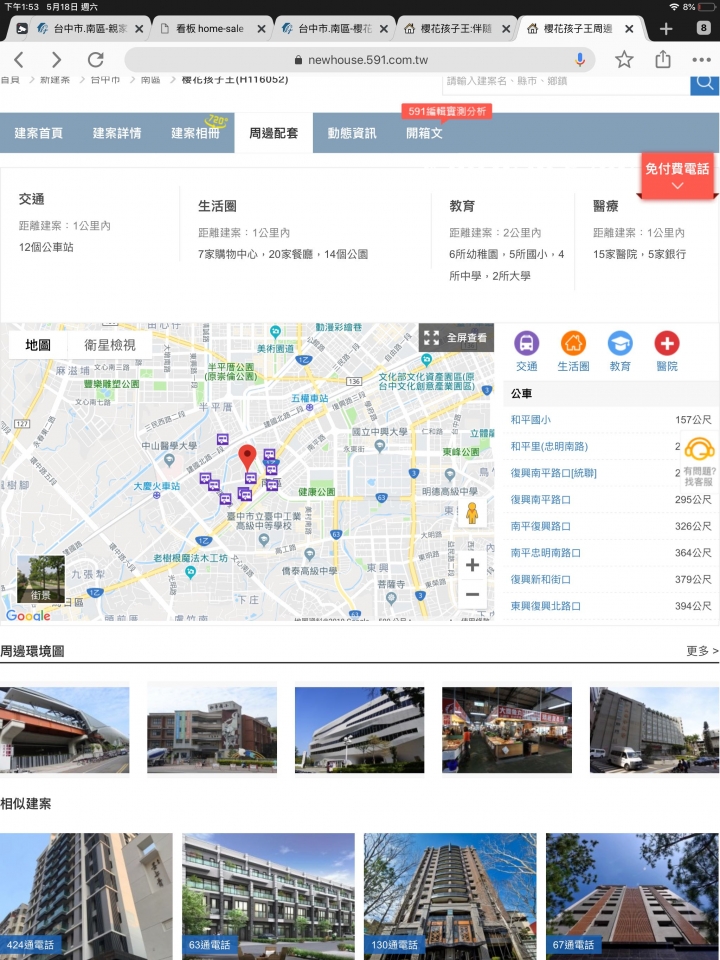This screenshot has width=720, height=960.
Task: Open the 開箱文 tab
Action: pos(424,133)
